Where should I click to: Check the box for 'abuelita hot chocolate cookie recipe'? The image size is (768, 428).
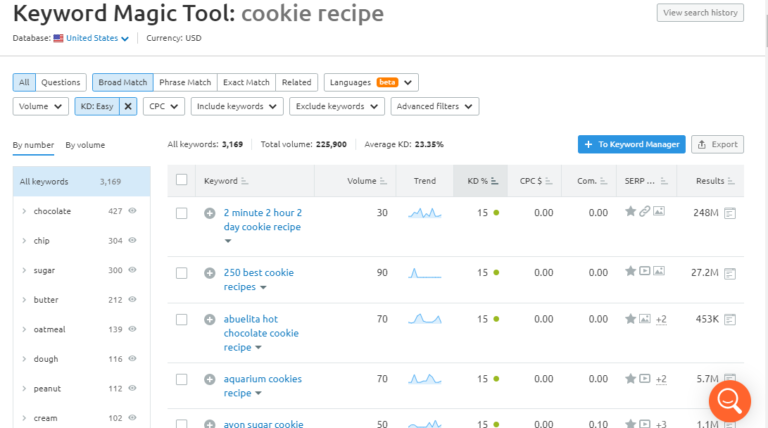click(x=182, y=319)
